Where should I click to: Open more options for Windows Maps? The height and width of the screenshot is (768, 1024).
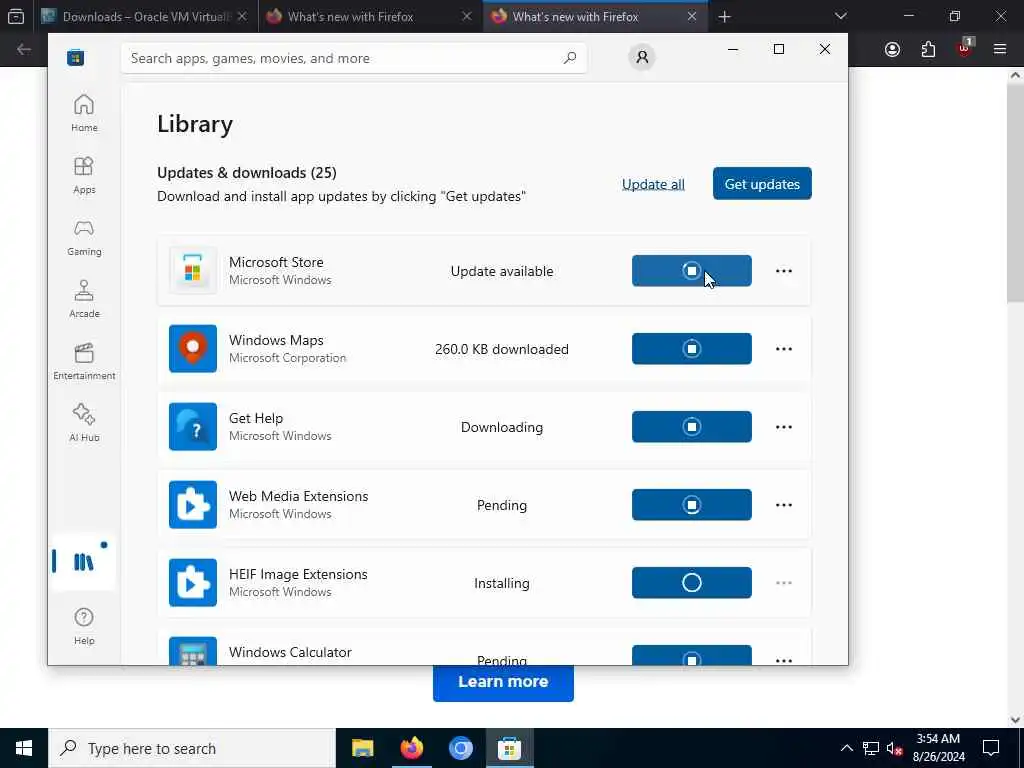point(784,349)
